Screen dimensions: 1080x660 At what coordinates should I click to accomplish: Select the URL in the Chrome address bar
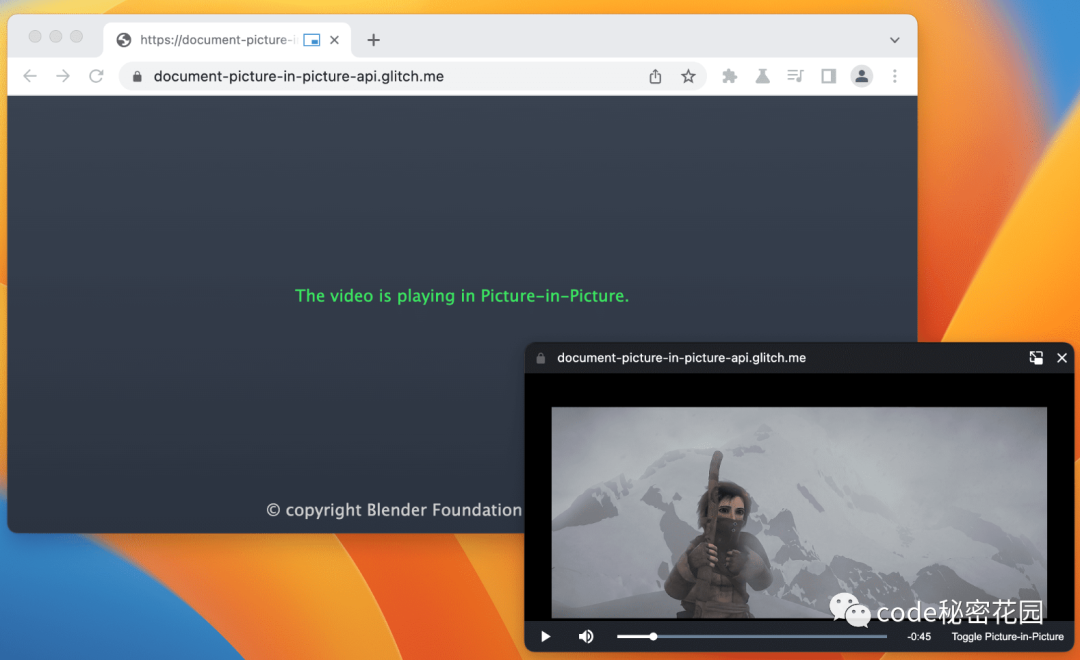coord(298,76)
